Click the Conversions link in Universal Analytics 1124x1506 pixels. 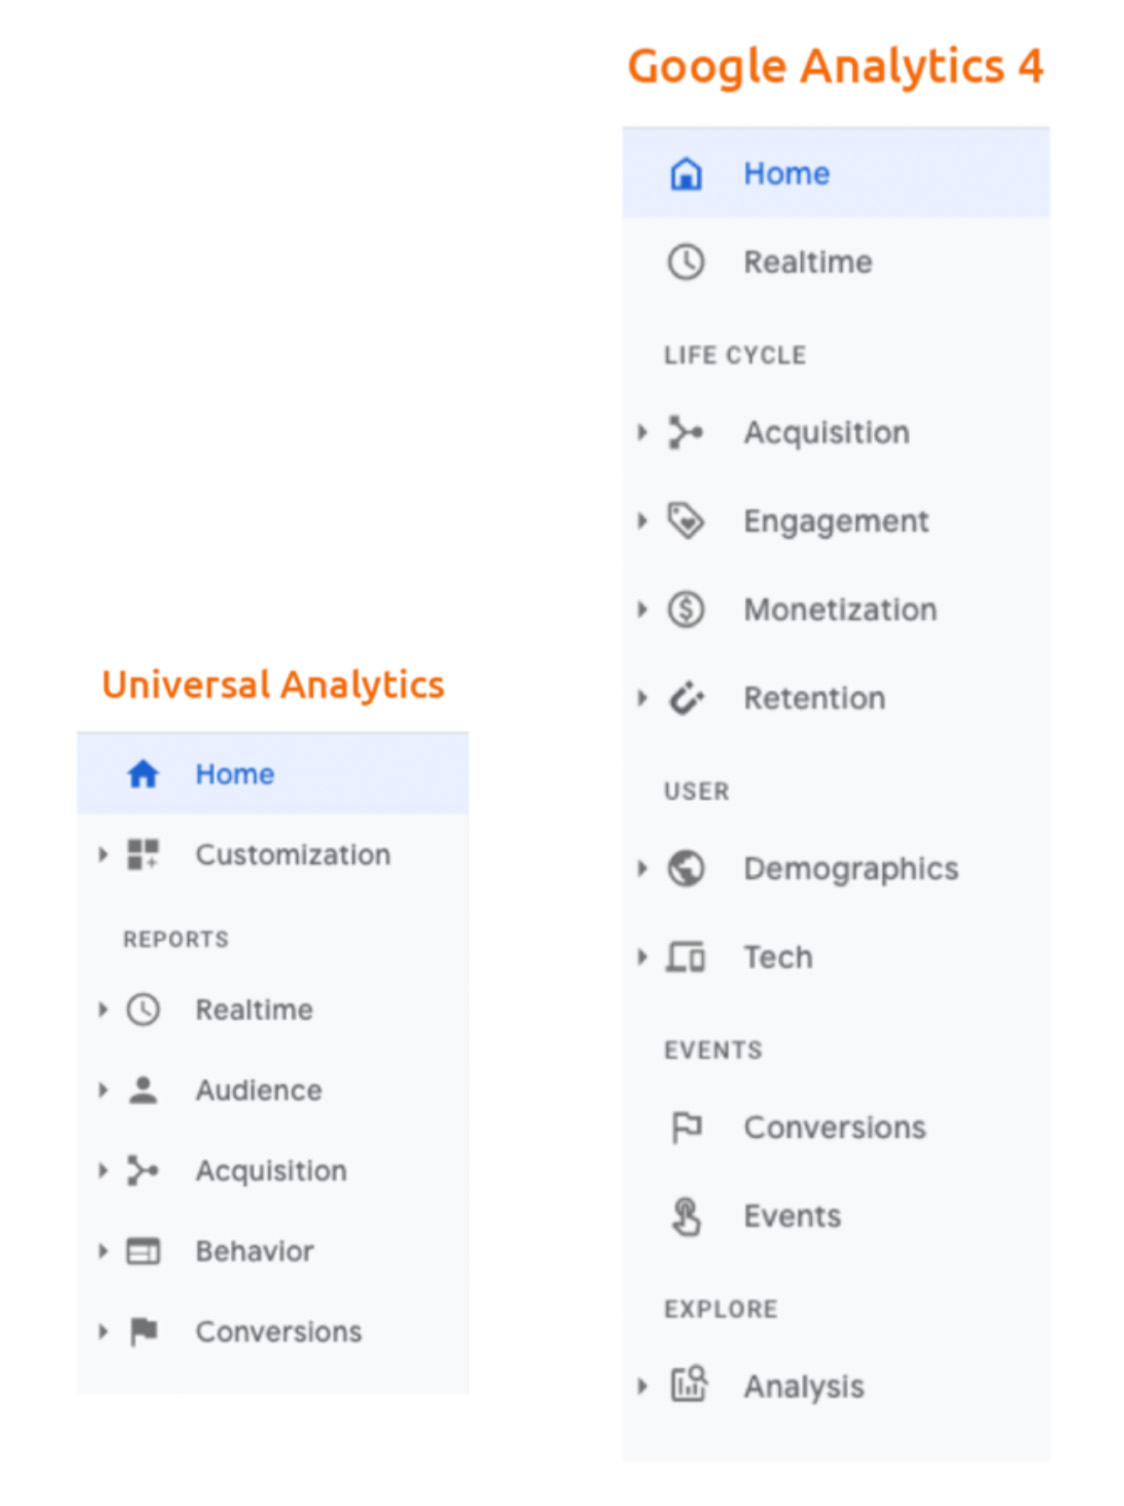coord(278,1331)
